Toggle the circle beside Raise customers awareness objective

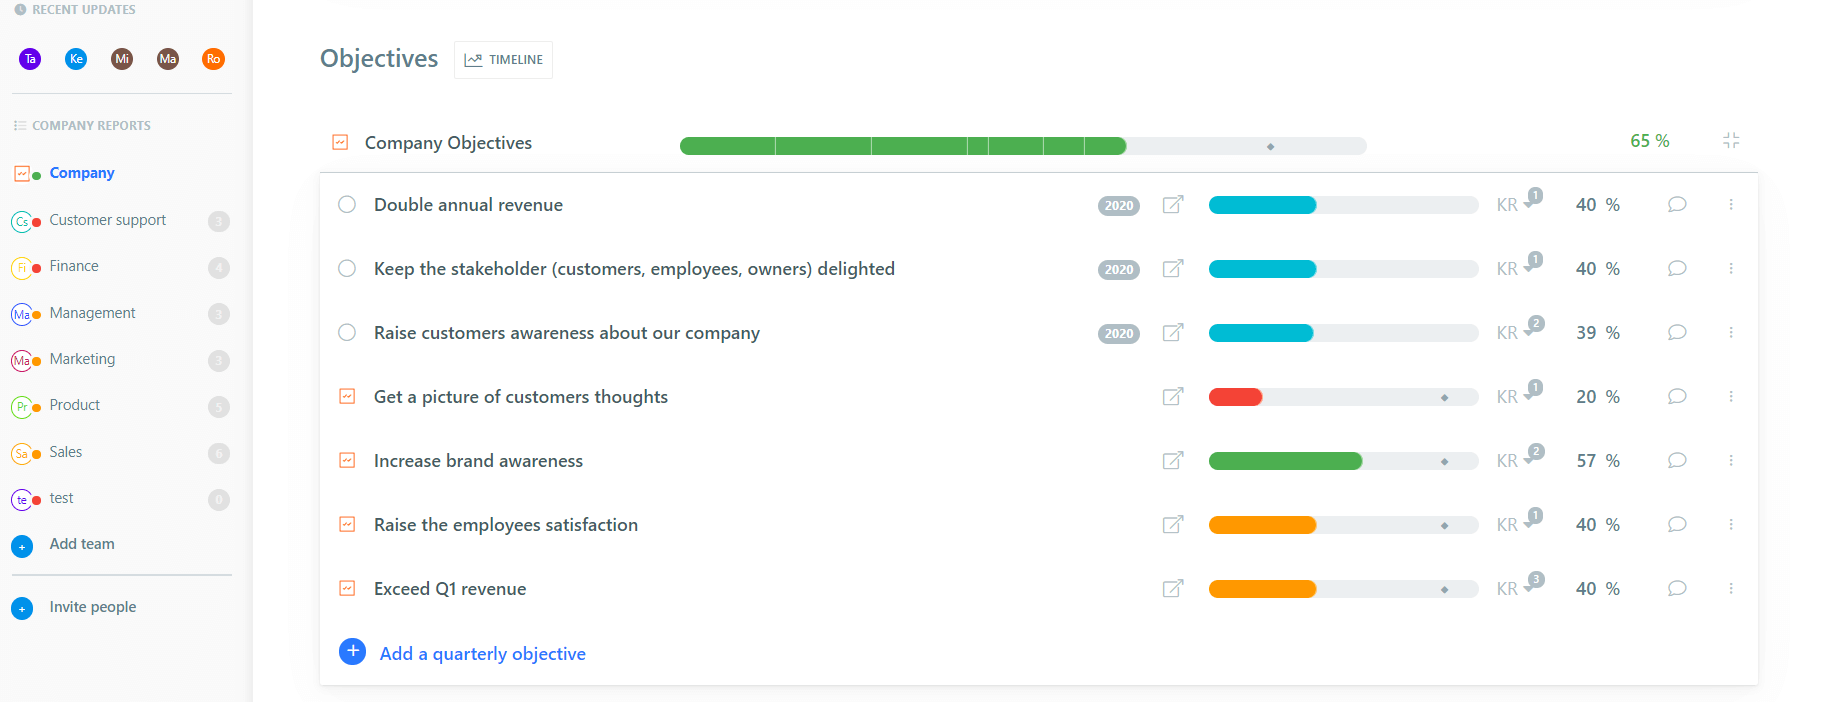click(x=347, y=332)
